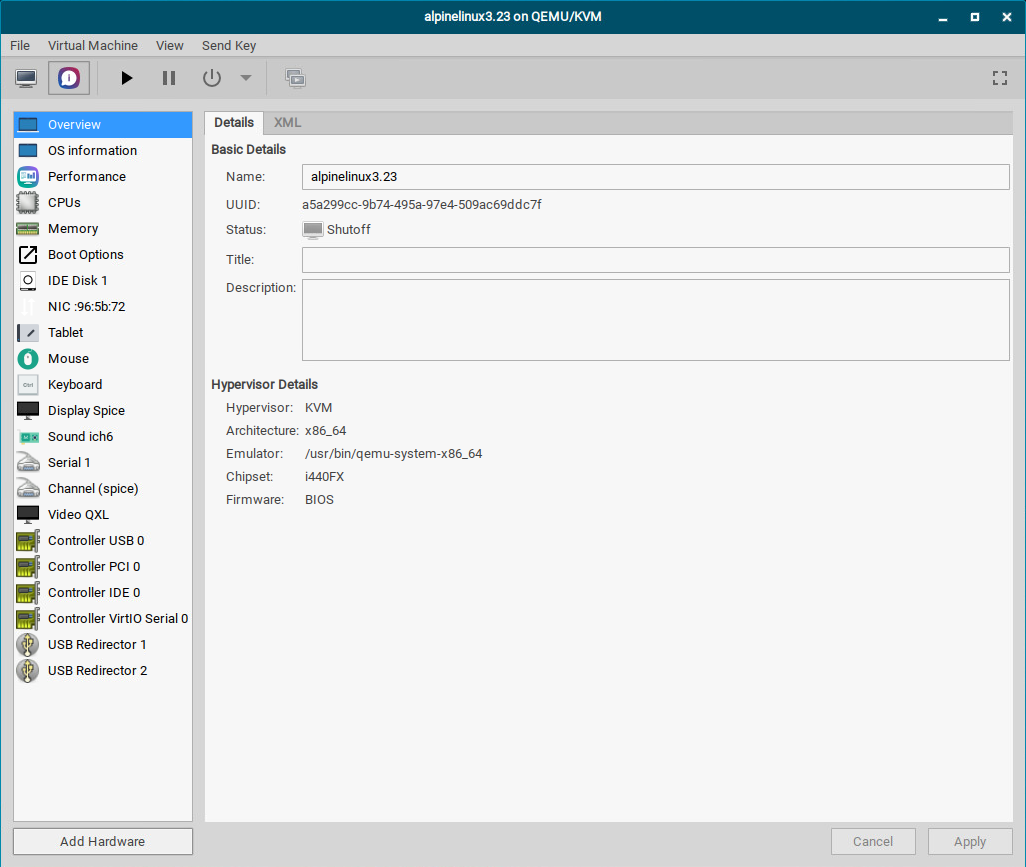Focus the Title input field
The height and width of the screenshot is (867, 1026).
point(656,260)
